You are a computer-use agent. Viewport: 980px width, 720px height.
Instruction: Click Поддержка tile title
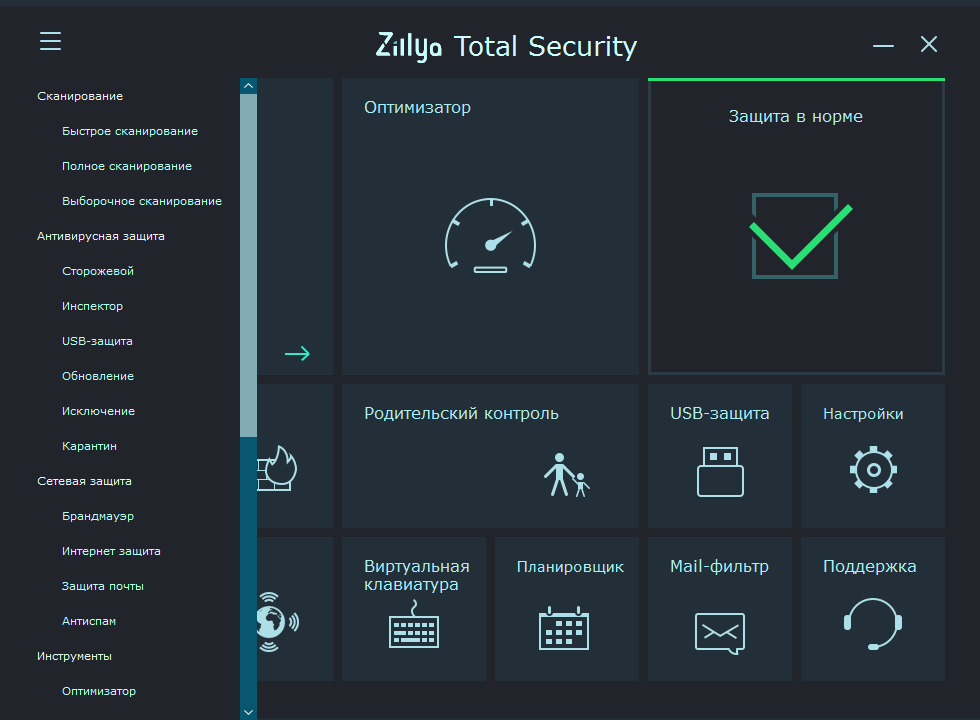(869, 566)
